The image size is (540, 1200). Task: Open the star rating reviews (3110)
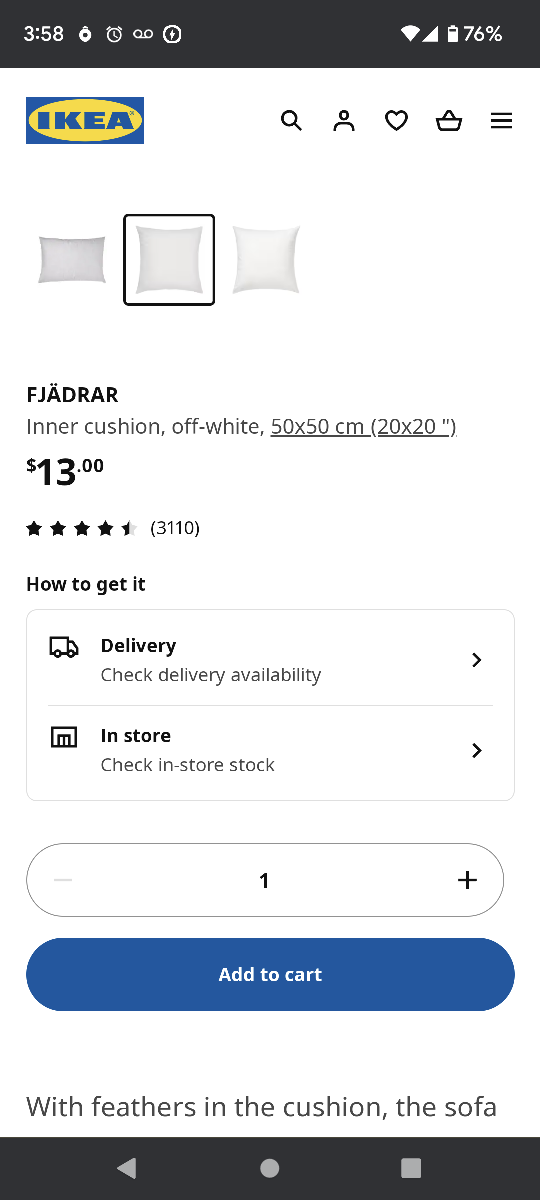[113, 528]
